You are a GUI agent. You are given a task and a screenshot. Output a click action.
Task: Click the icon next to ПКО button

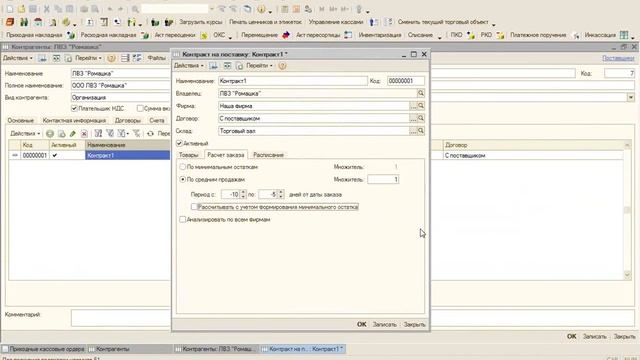point(471,35)
